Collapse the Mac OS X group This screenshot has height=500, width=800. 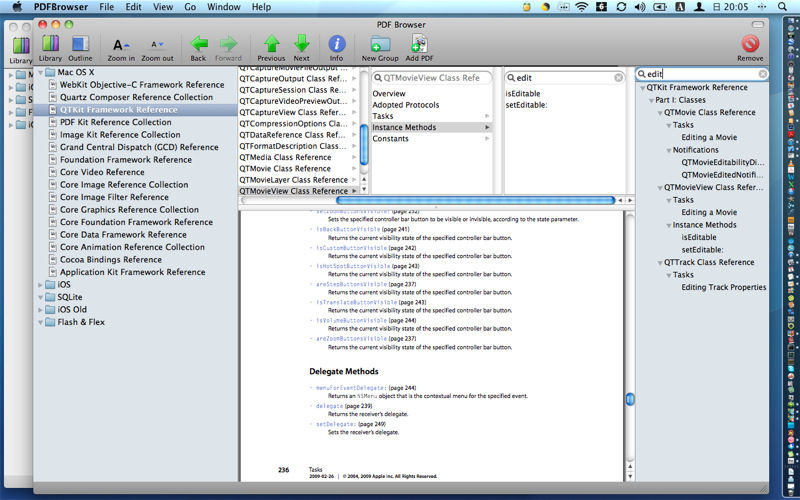(x=40, y=73)
